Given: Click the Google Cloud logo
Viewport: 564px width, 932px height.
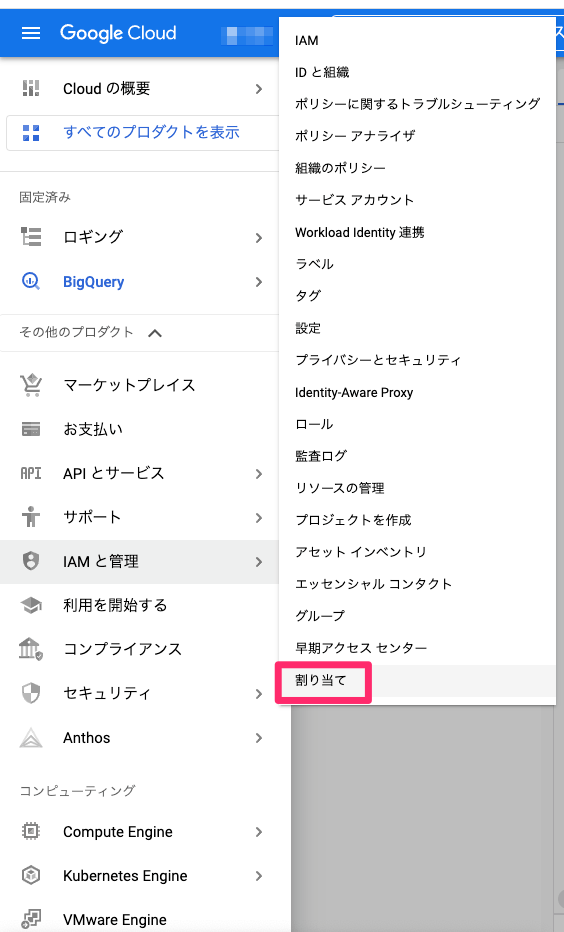Looking at the screenshot, I should pyautogui.click(x=118, y=33).
